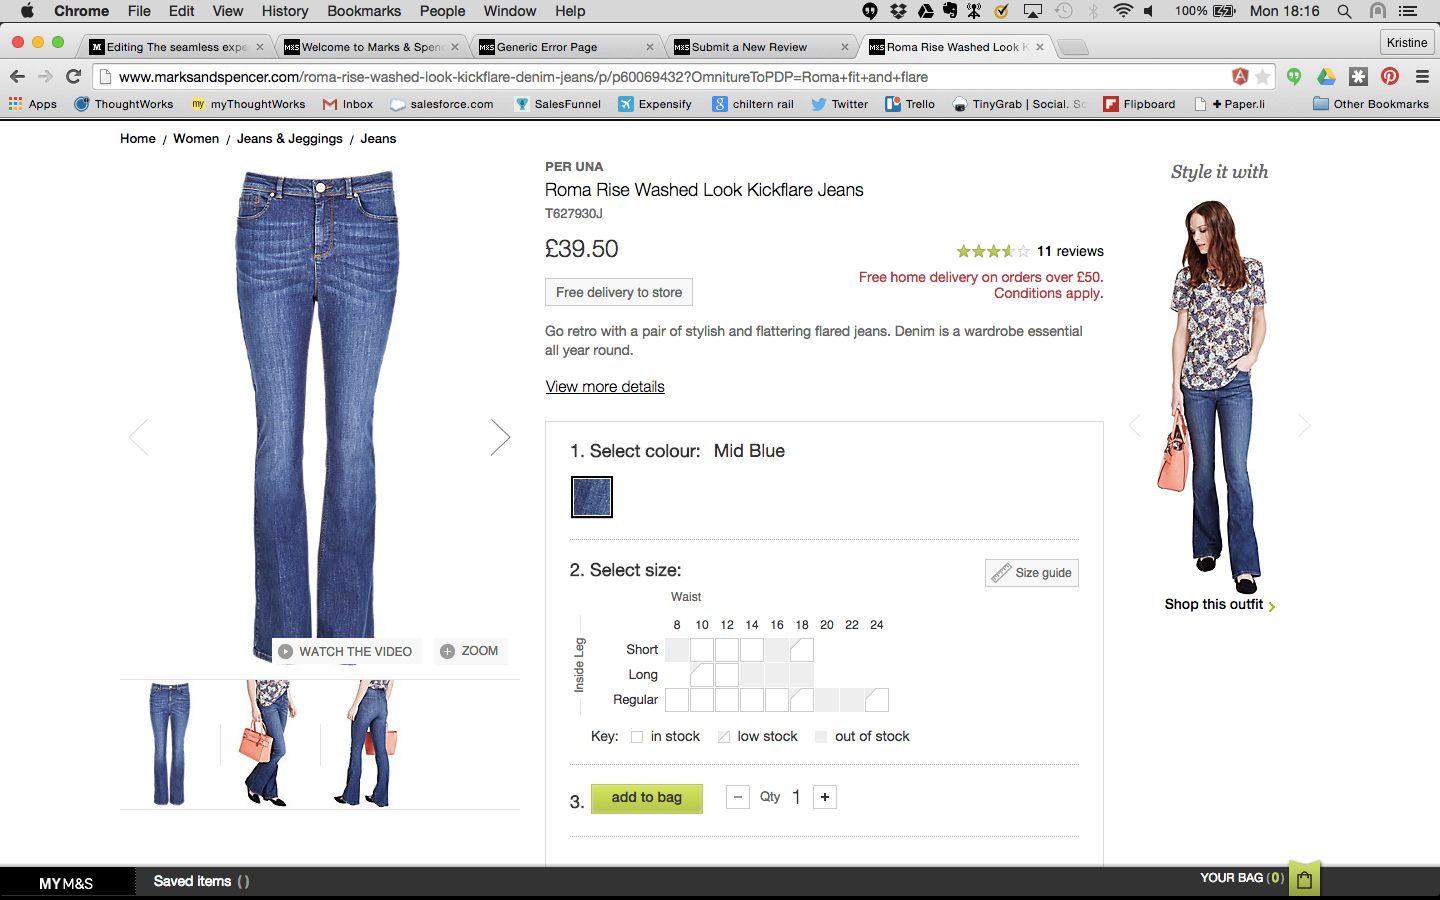Switch to the Submit a New Review tab
Image resolution: width=1440 pixels, height=900 pixels.
[762, 47]
